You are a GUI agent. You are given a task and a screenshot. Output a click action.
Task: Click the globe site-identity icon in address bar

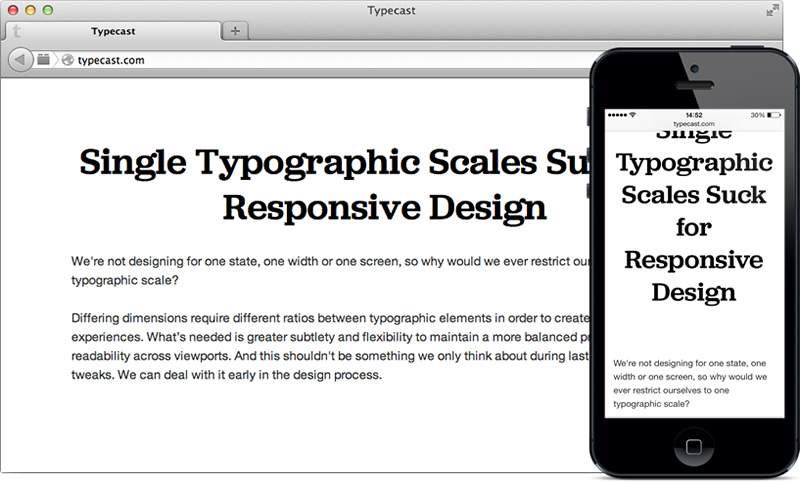tap(68, 60)
